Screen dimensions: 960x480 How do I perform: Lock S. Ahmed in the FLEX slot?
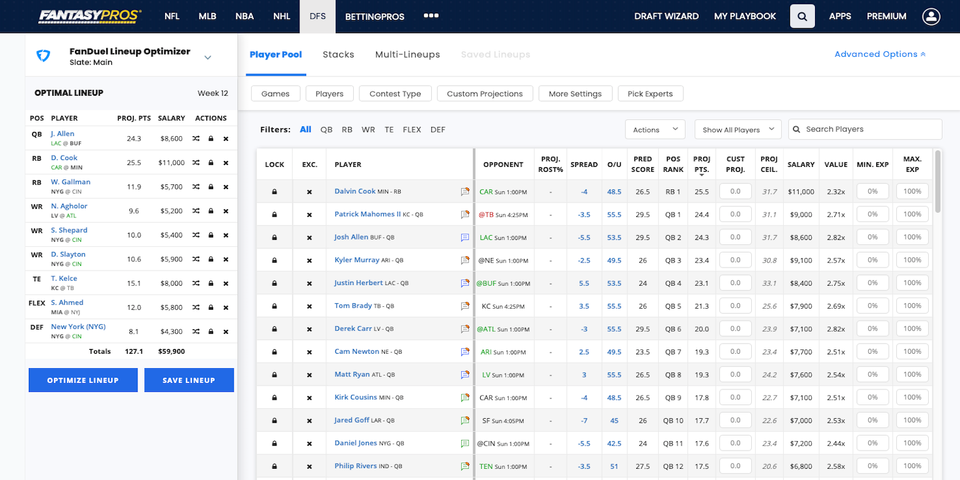point(211,307)
